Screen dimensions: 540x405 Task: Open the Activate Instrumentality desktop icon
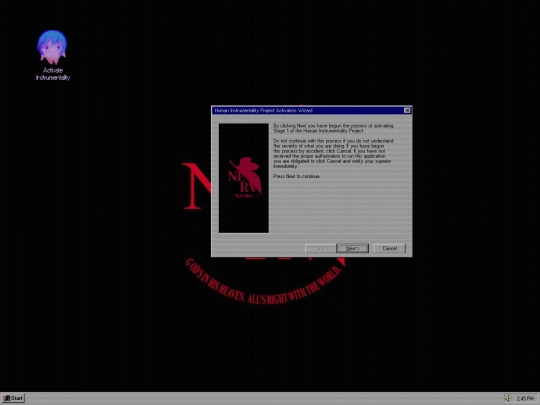[53, 55]
